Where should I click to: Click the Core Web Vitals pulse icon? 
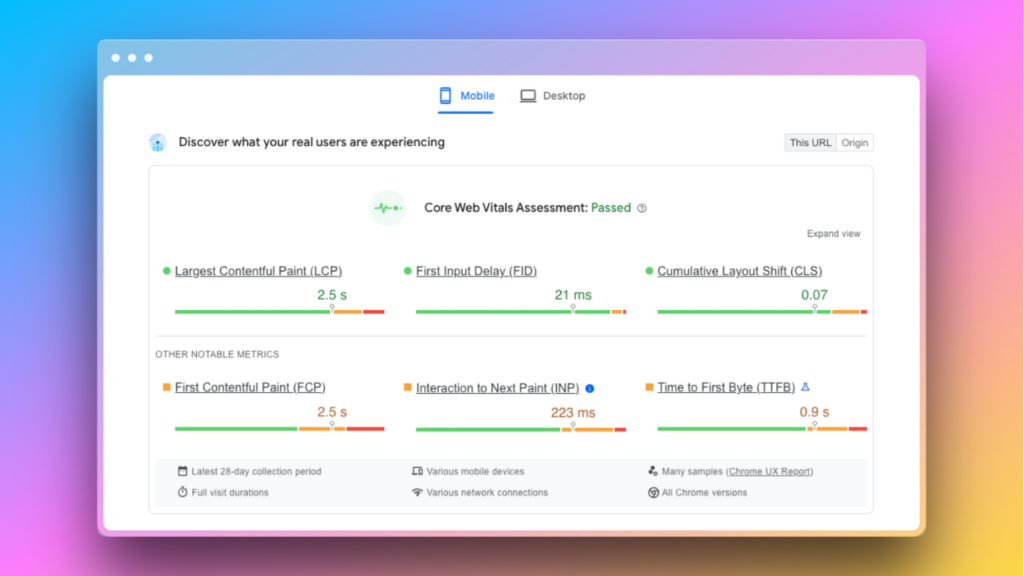pos(388,208)
